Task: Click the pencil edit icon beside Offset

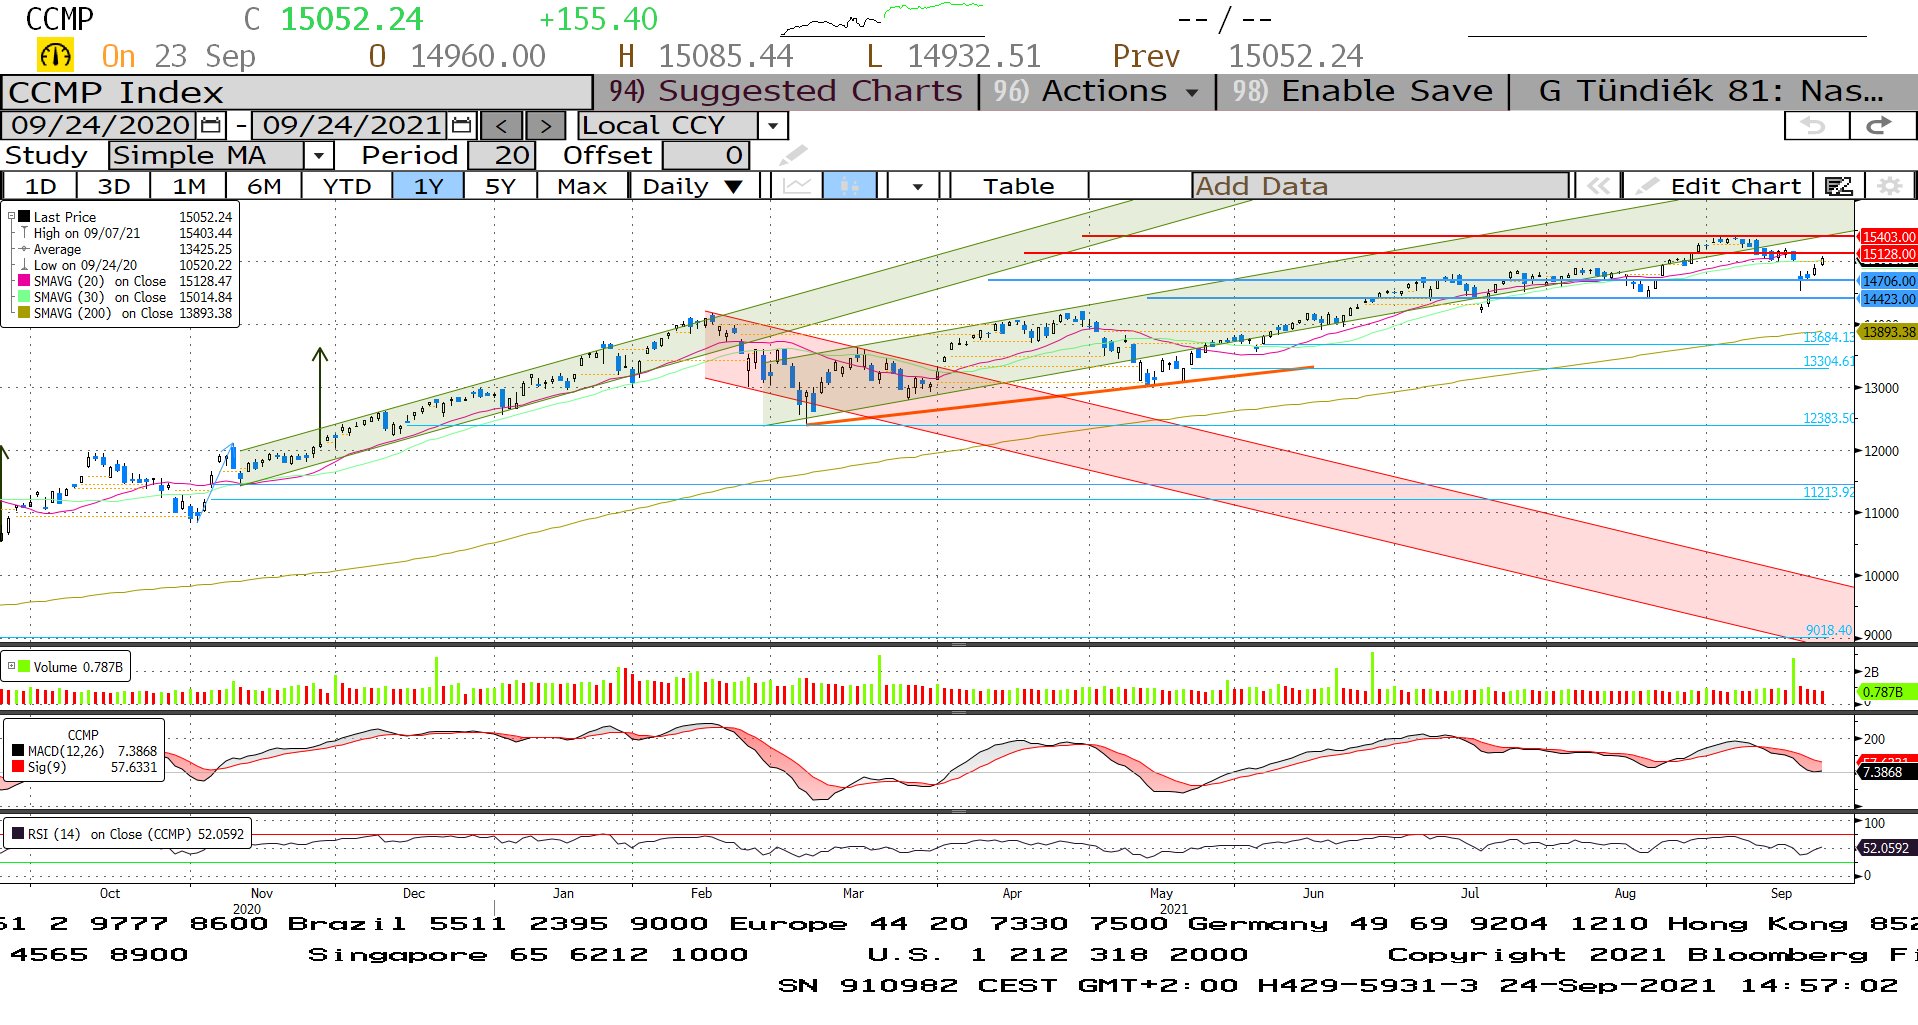Action: [792, 155]
